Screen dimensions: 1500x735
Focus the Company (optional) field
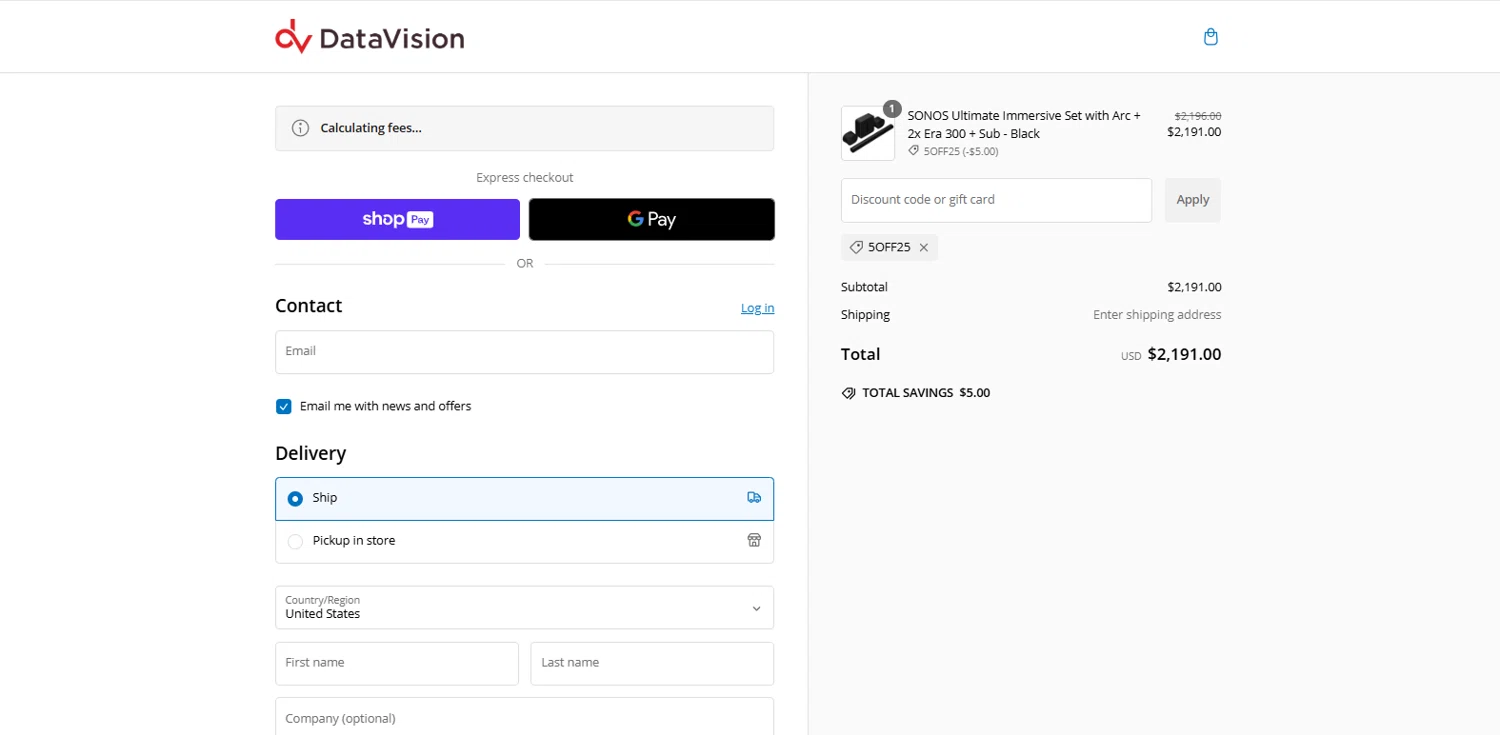click(x=524, y=717)
